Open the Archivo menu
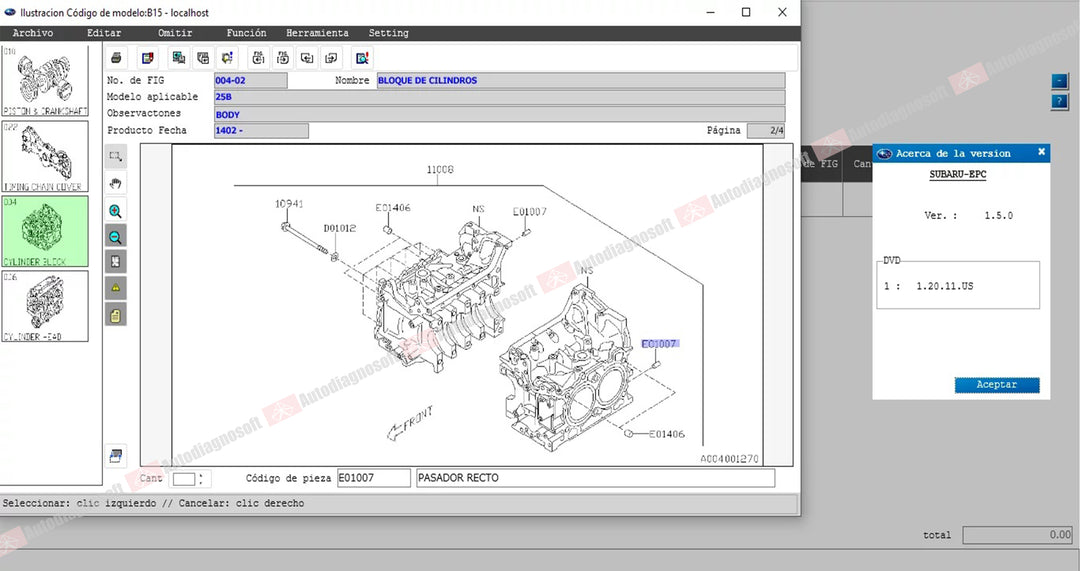Viewport: 1080px width, 571px height. pyautogui.click(x=32, y=33)
